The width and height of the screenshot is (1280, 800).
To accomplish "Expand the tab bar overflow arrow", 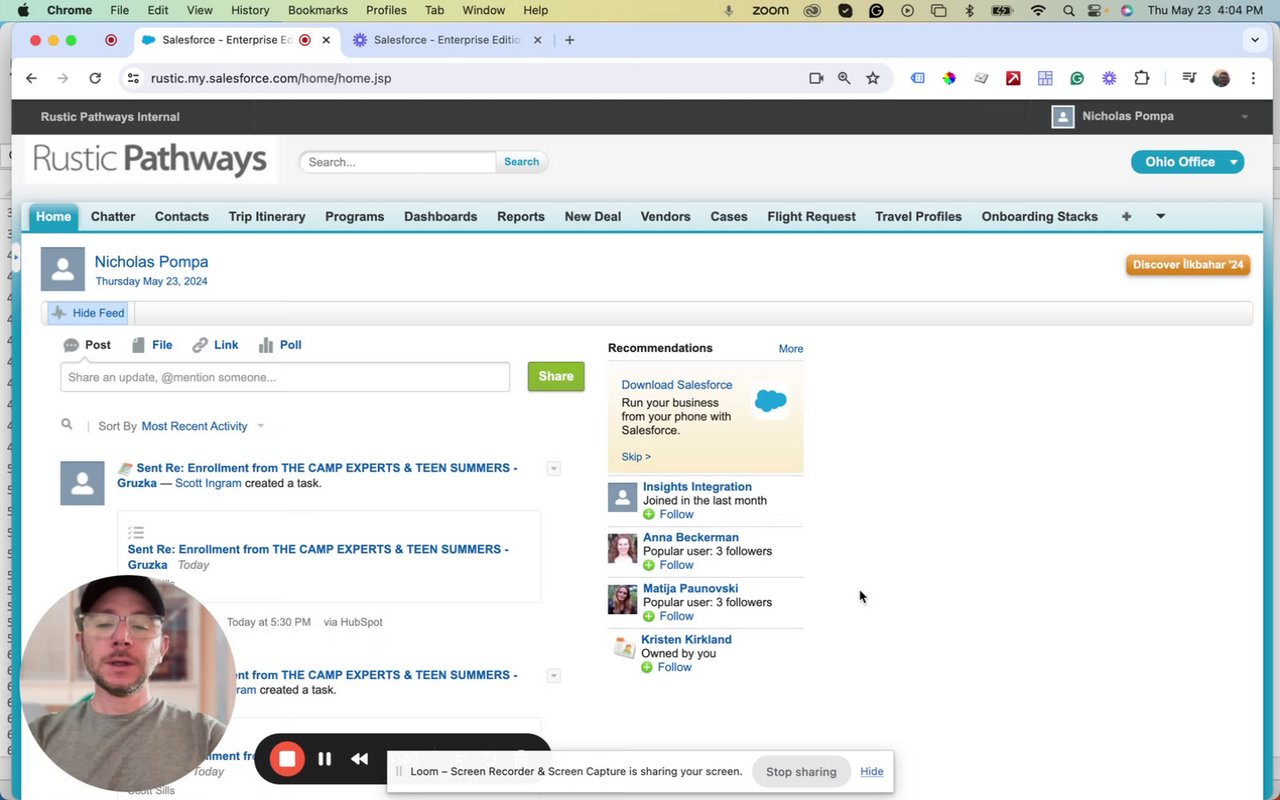I will point(1160,216).
